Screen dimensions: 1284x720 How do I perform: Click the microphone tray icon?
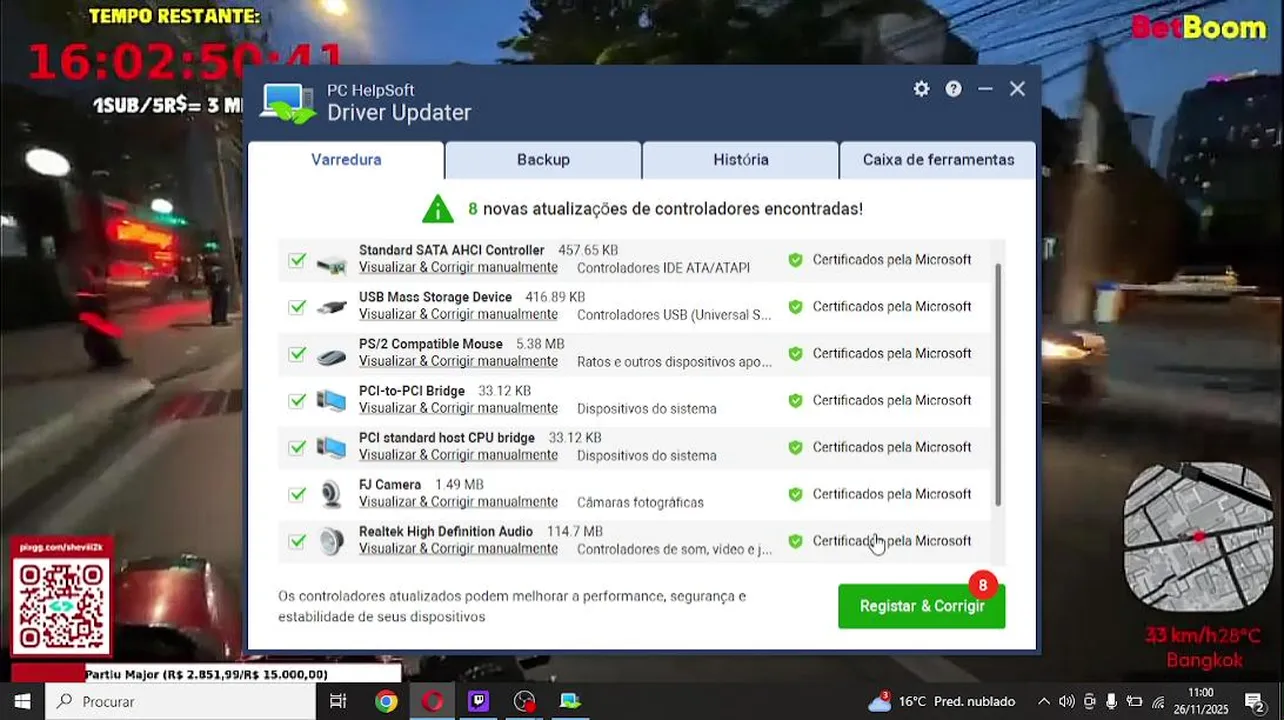pos(1111,702)
